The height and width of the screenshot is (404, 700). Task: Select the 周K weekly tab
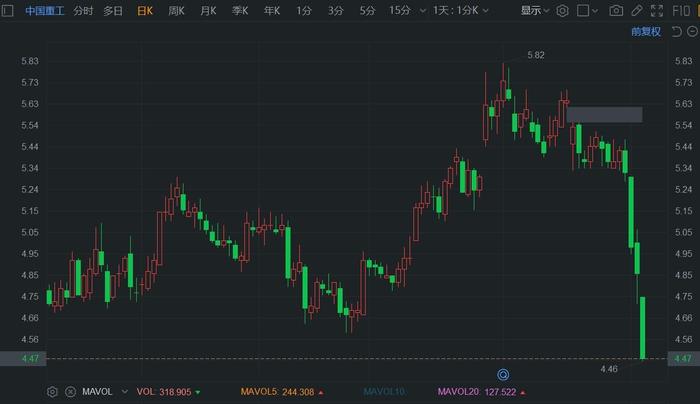pyautogui.click(x=176, y=10)
